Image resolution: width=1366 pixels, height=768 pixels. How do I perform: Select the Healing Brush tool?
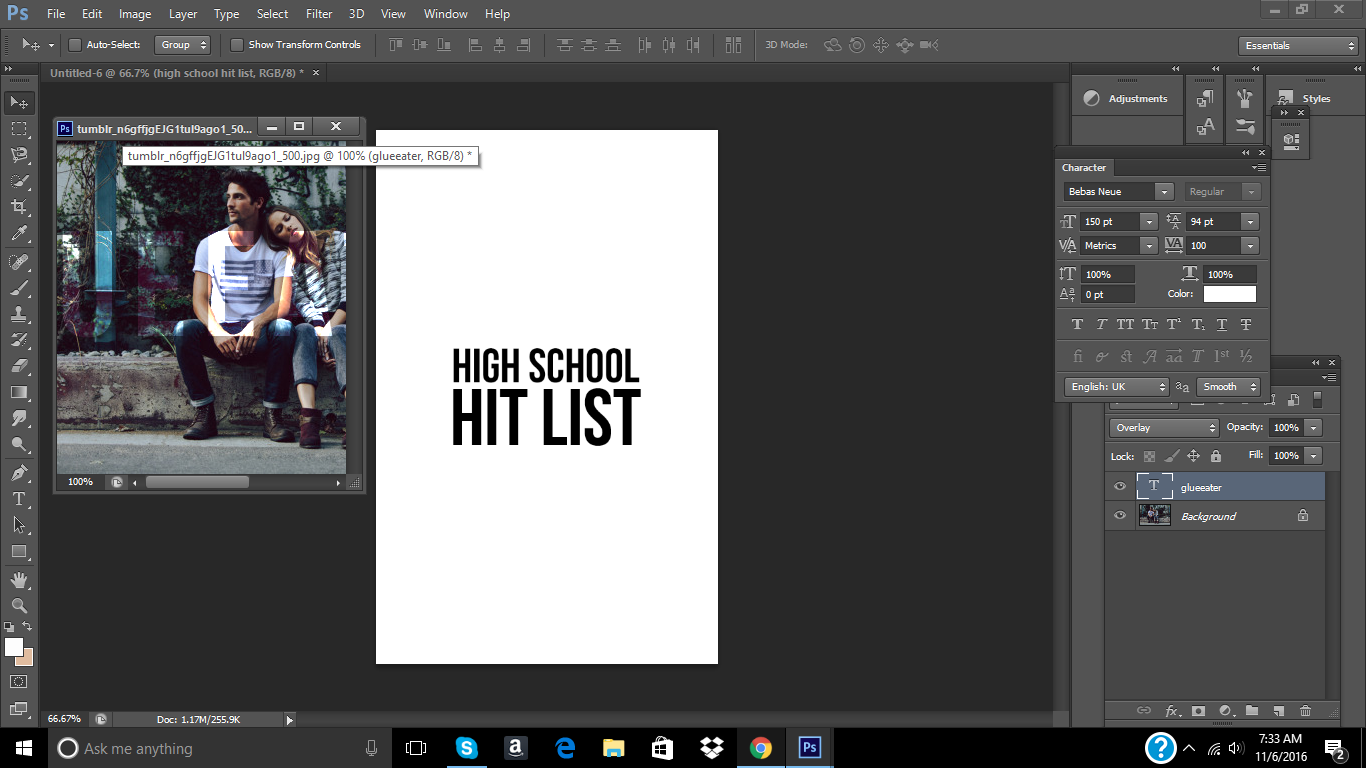tap(19, 262)
